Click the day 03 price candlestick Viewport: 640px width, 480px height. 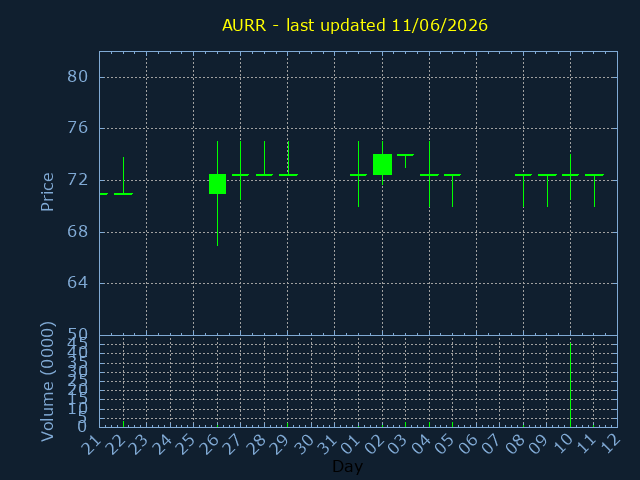(x=405, y=161)
